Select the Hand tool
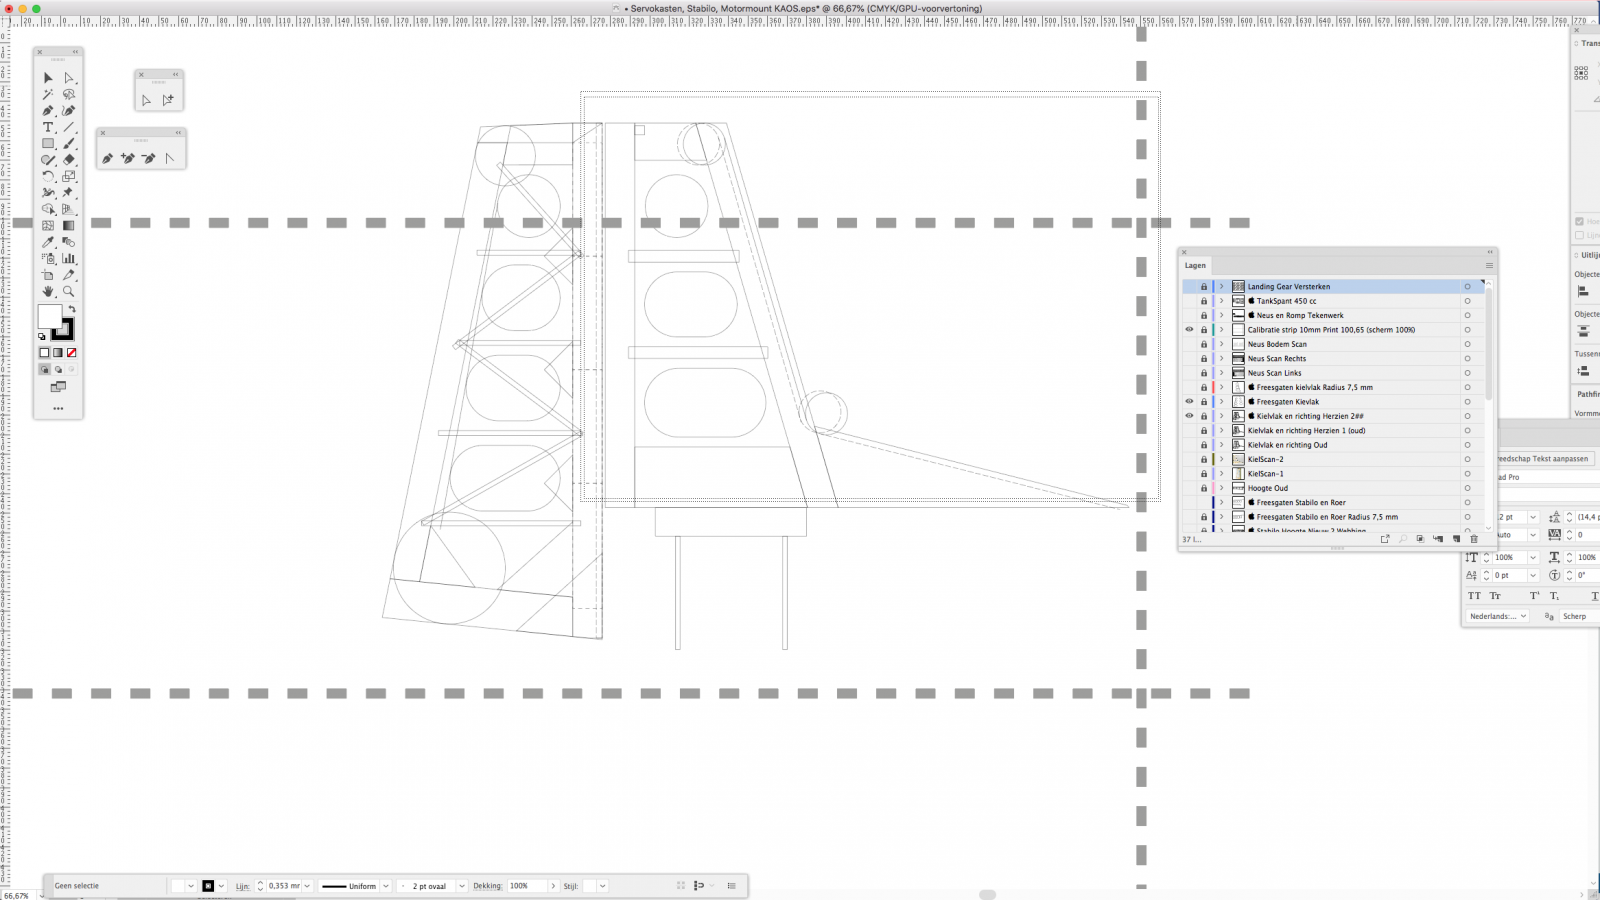Image resolution: width=1600 pixels, height=900 pixels. [x=48, y=291]
